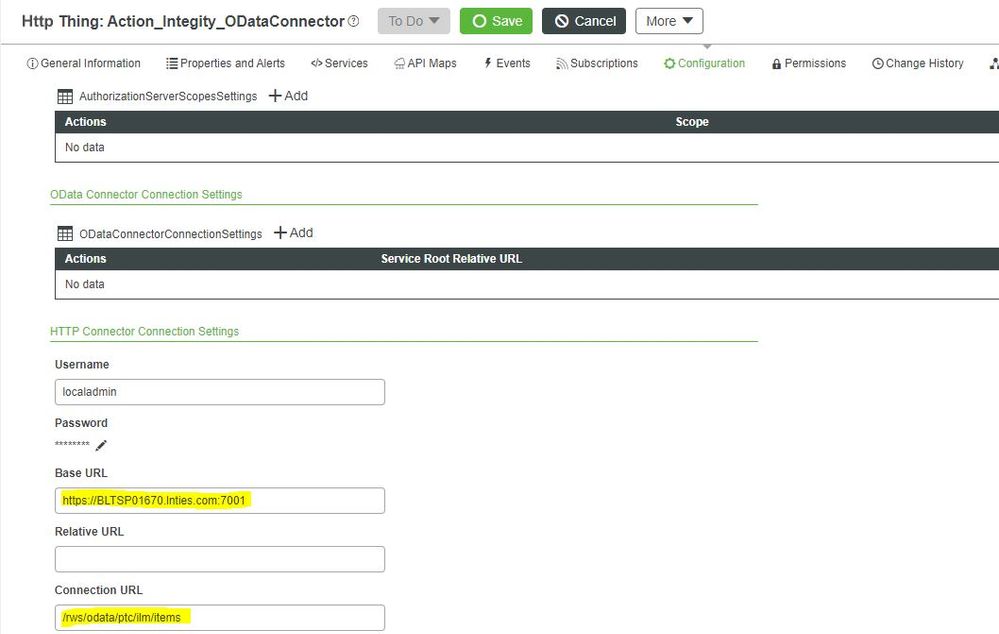Click the Configuration gear icon
The width and height of the screenshot is (999, 634).
669,64
